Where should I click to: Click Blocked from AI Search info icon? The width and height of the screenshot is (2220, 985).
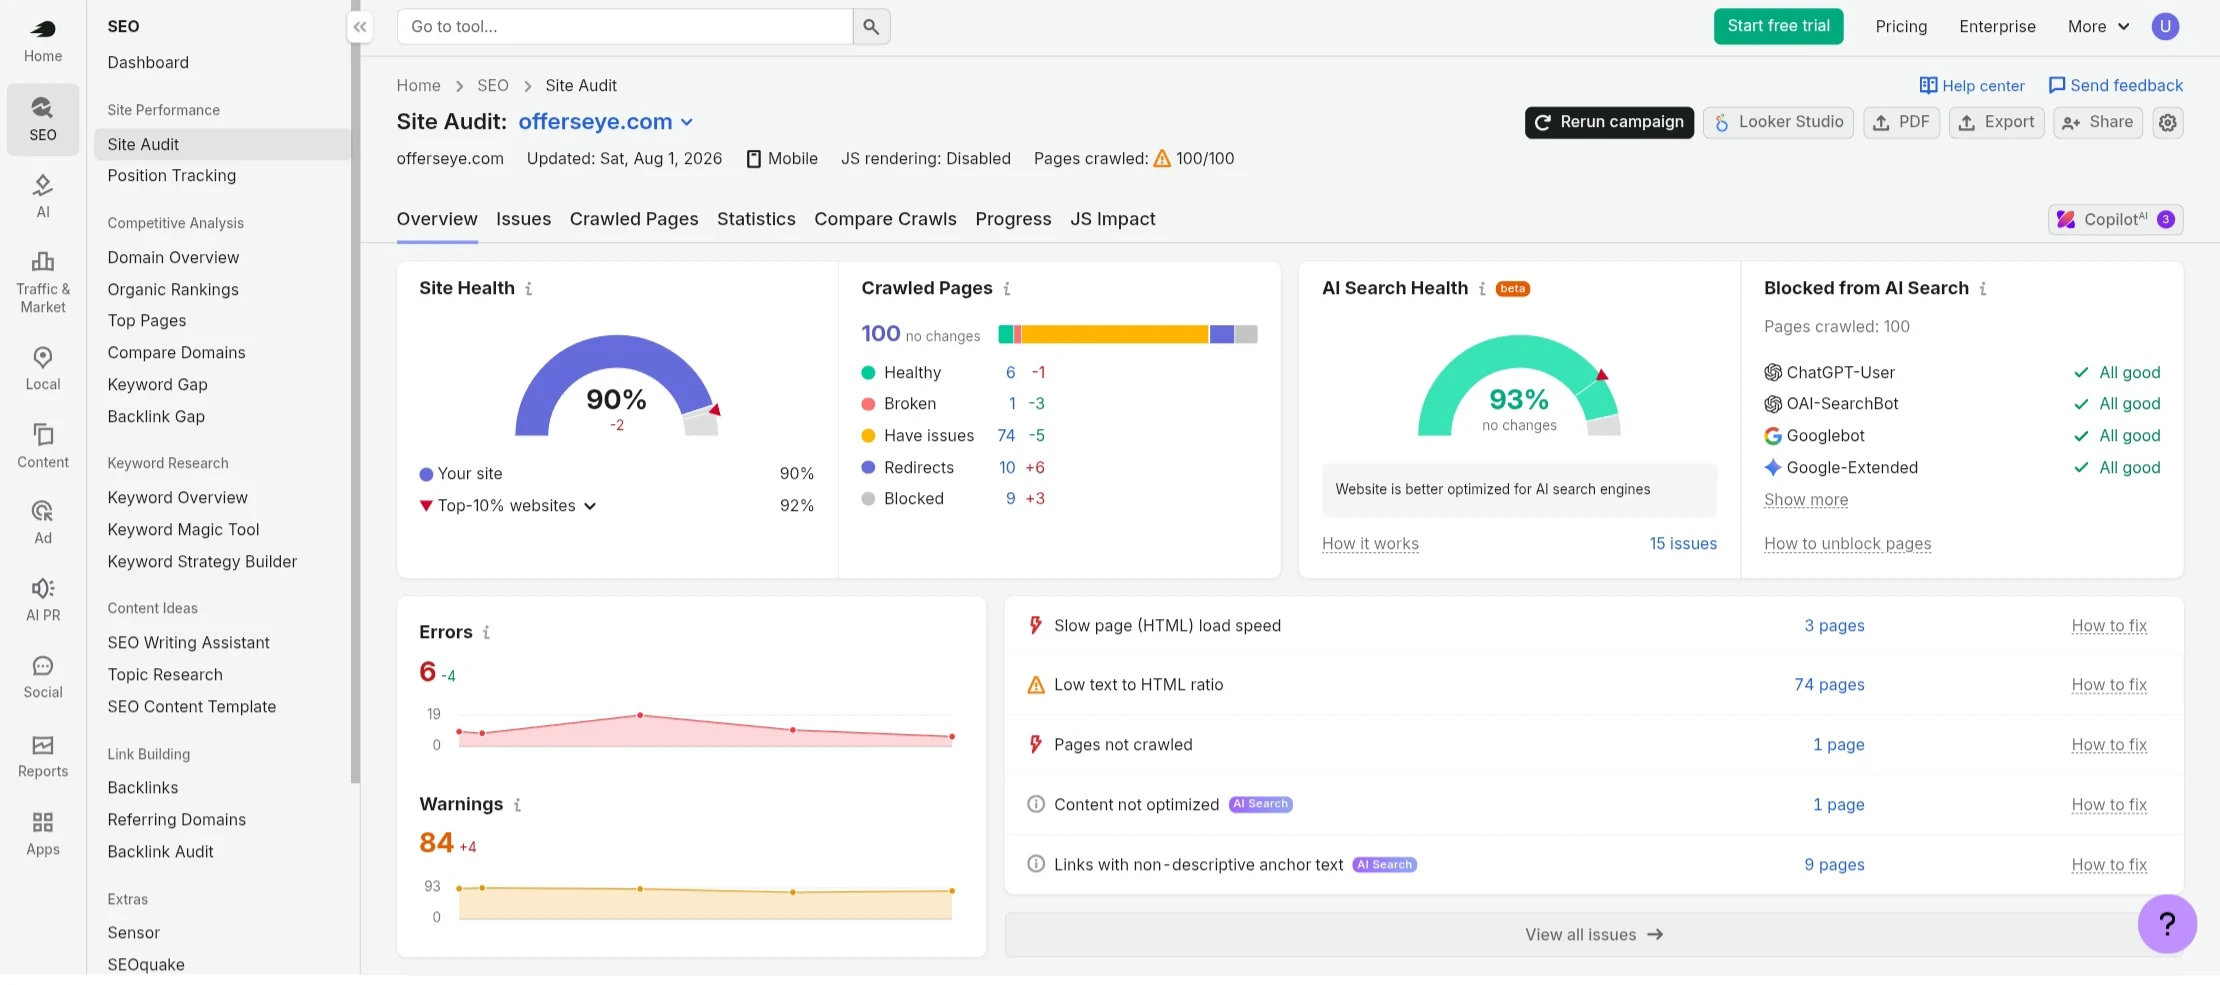click(1983, 289)
